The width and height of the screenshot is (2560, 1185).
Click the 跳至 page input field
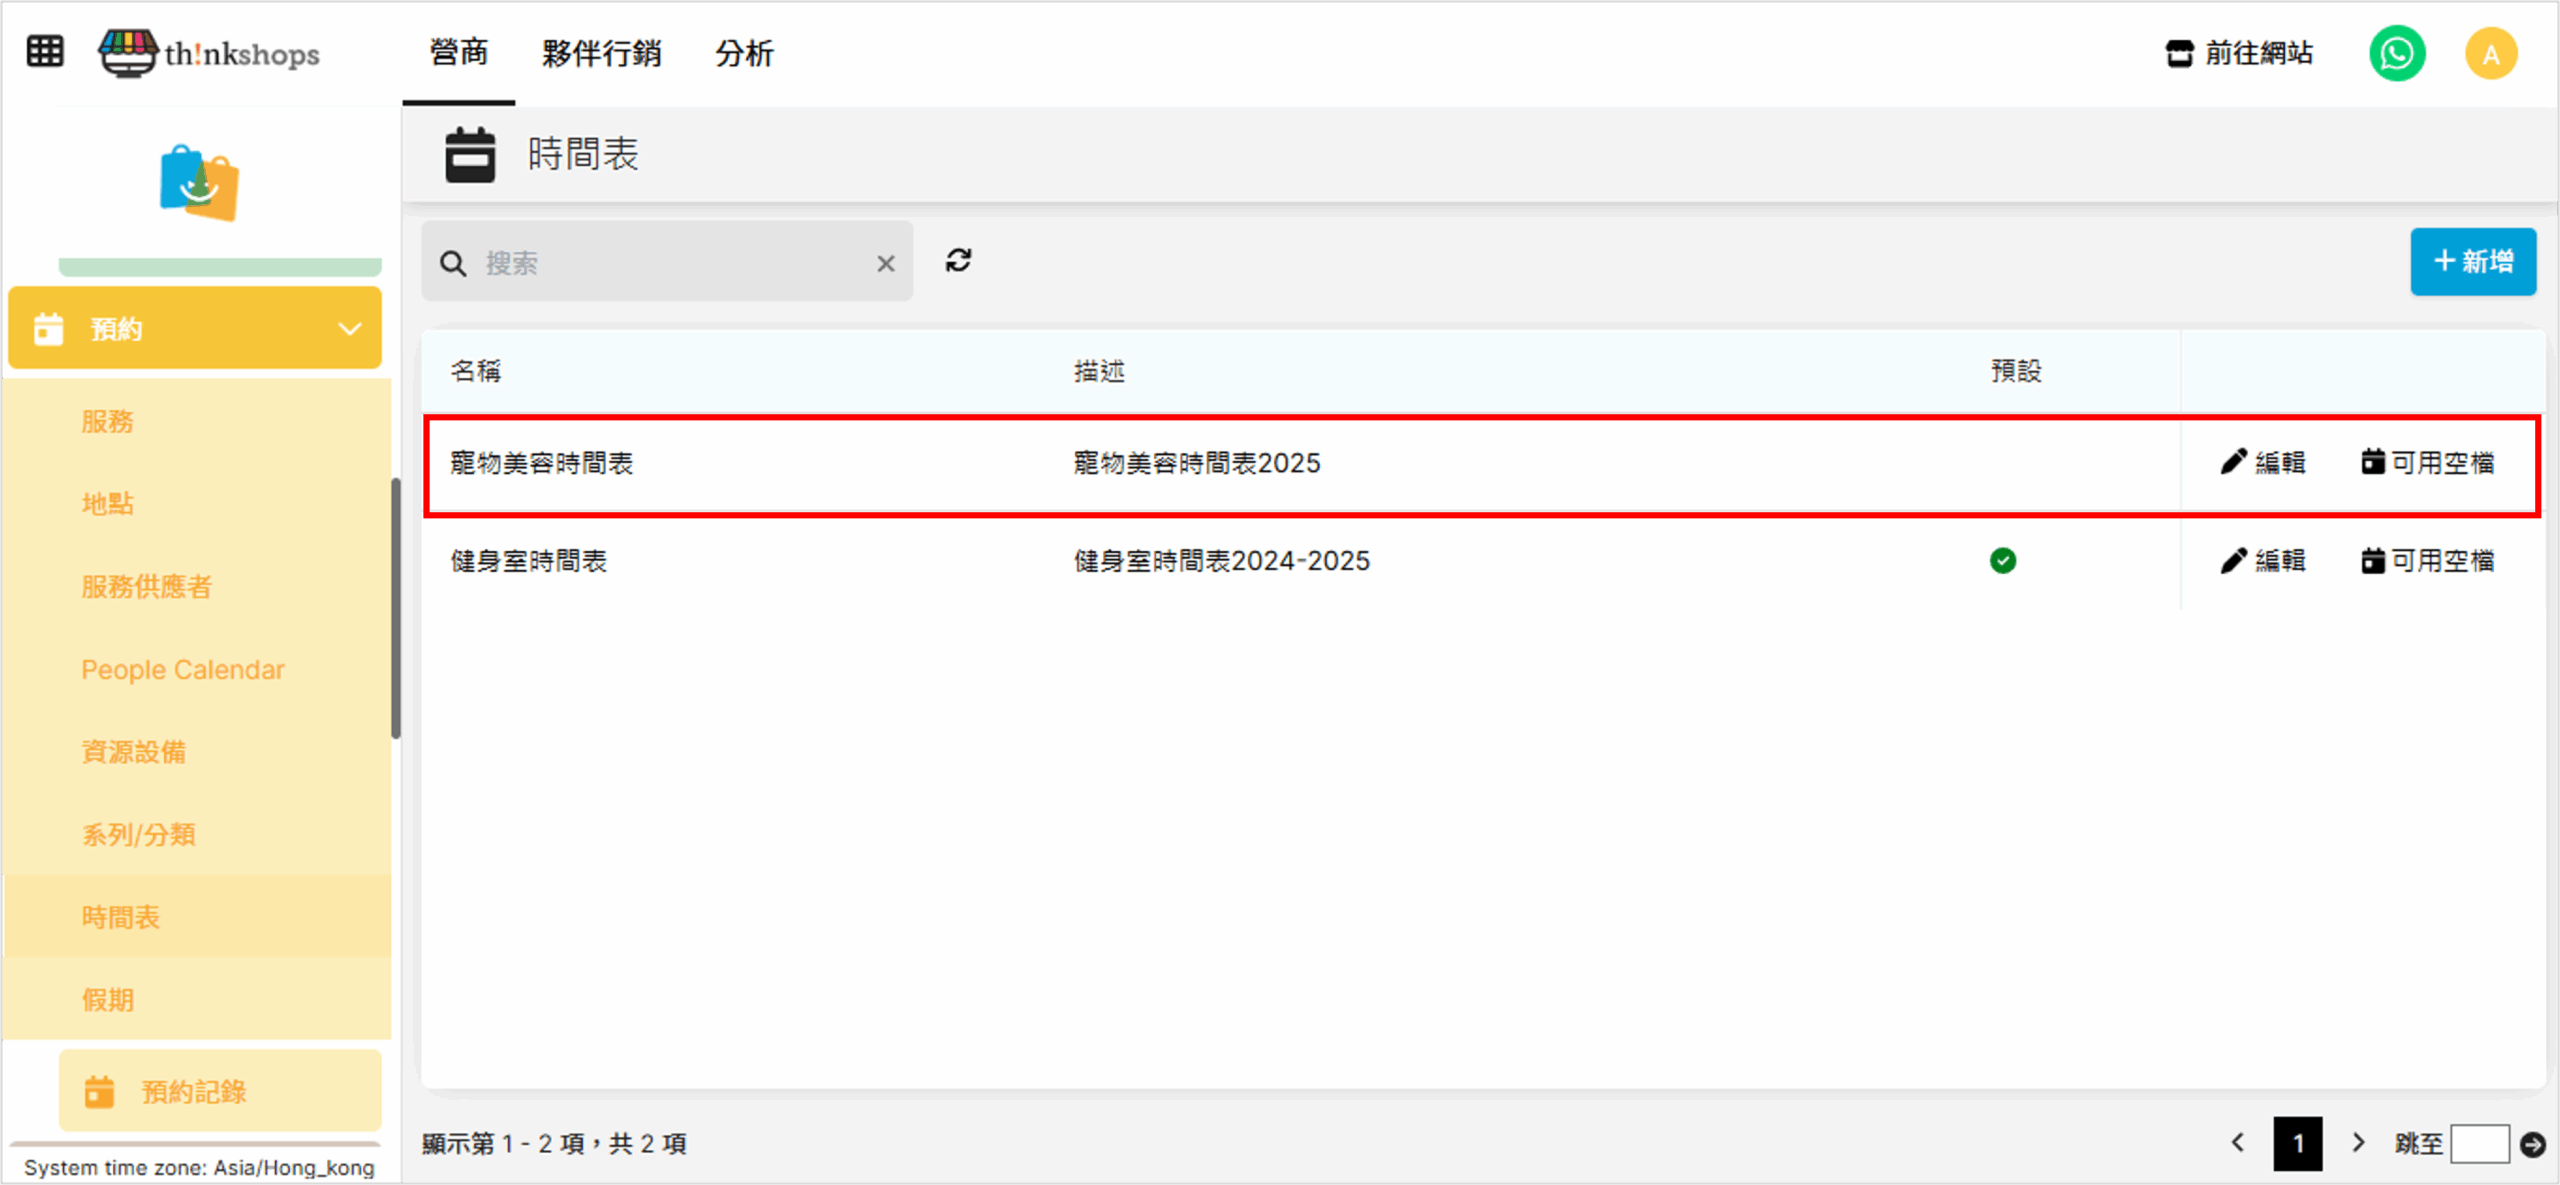point(2479,1143)
